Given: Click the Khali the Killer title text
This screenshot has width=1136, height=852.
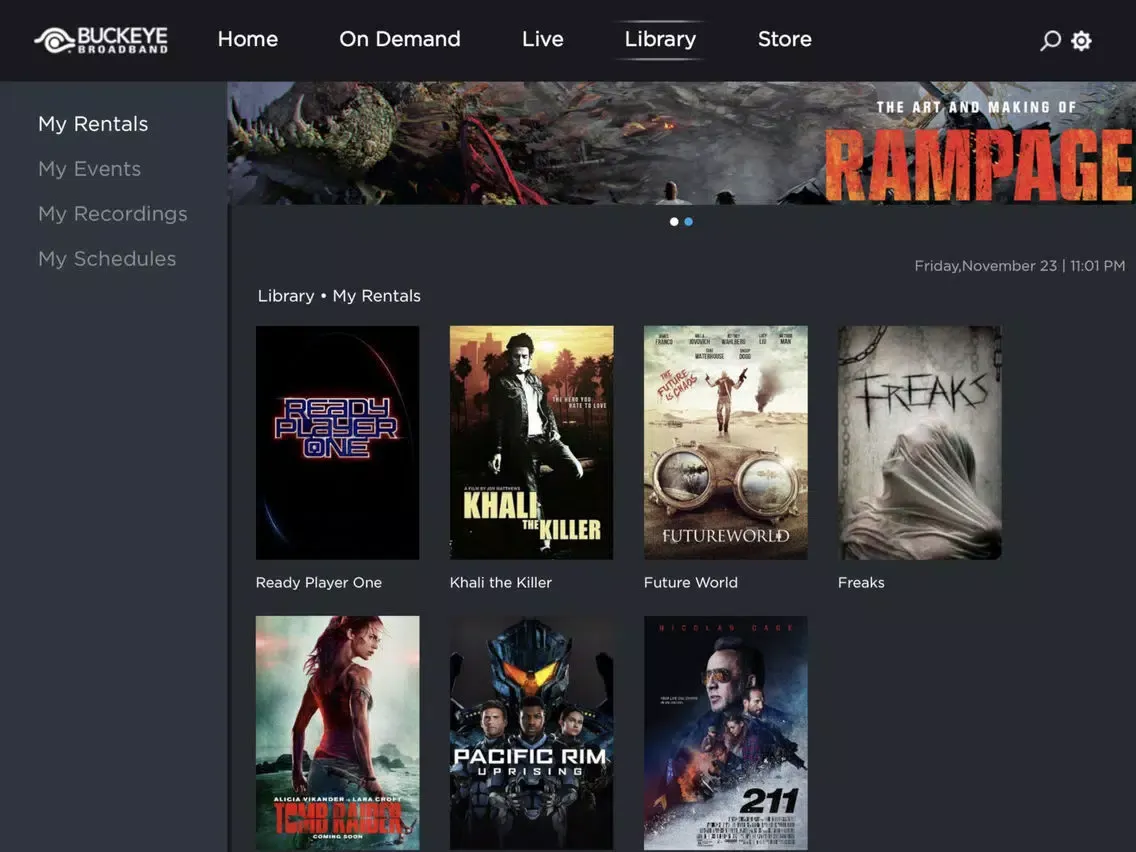Looking at the screenshot, I should 501,582.
